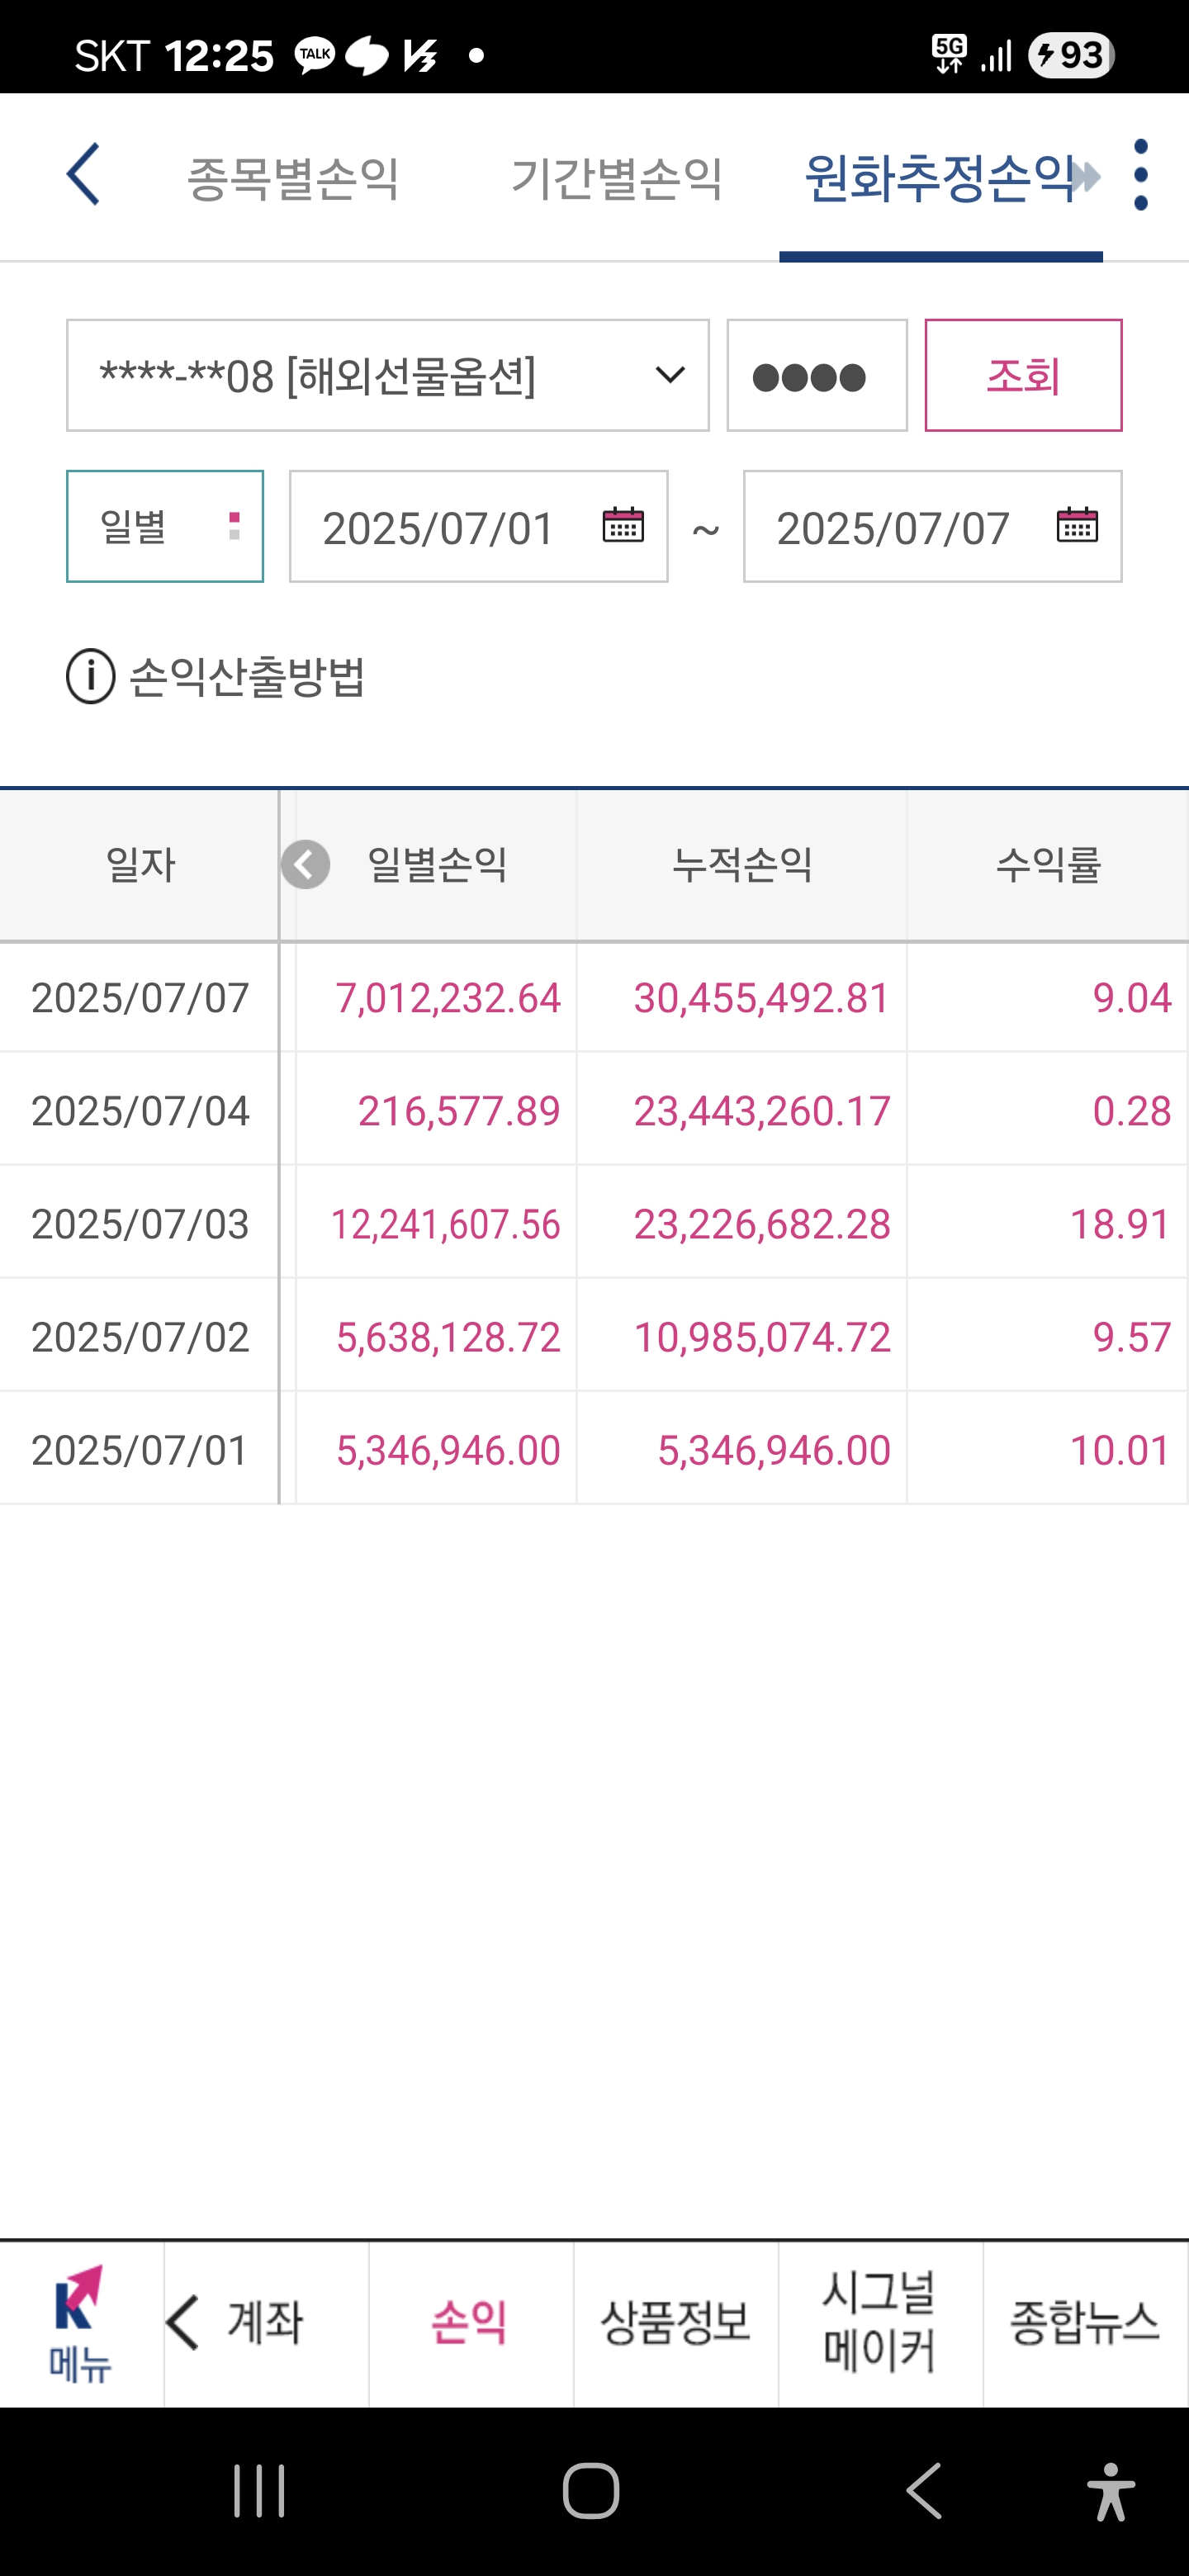Viewport: 1189px width, 2576px height.
Task: Tap the accessibility icon in navigation bar
Action: (x=1110, y=2491)
